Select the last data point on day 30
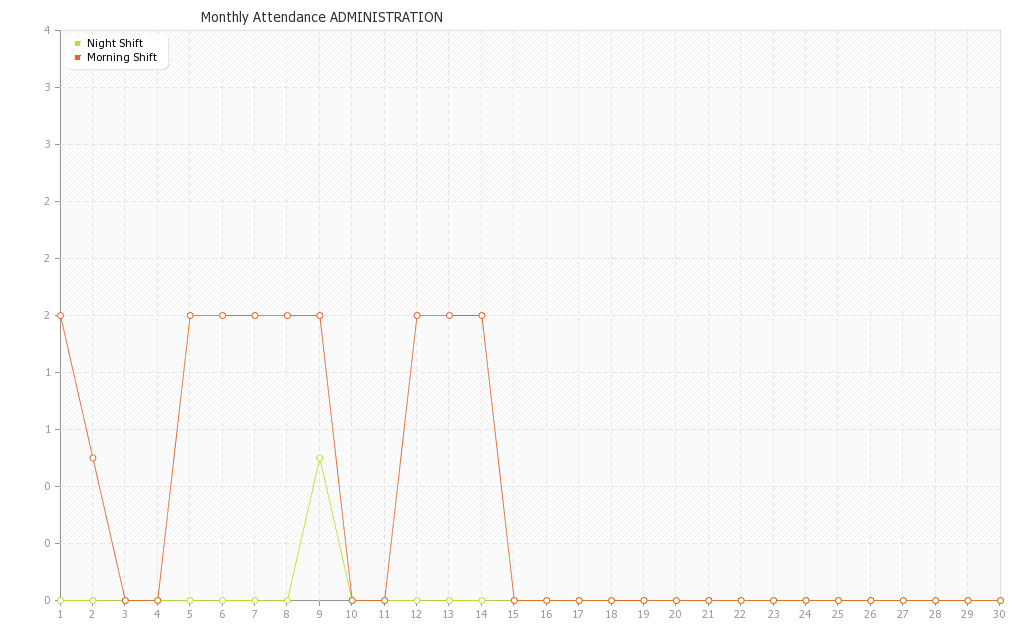Image resolution: width=1024 pixels, height=640 pixels. 1000,600
